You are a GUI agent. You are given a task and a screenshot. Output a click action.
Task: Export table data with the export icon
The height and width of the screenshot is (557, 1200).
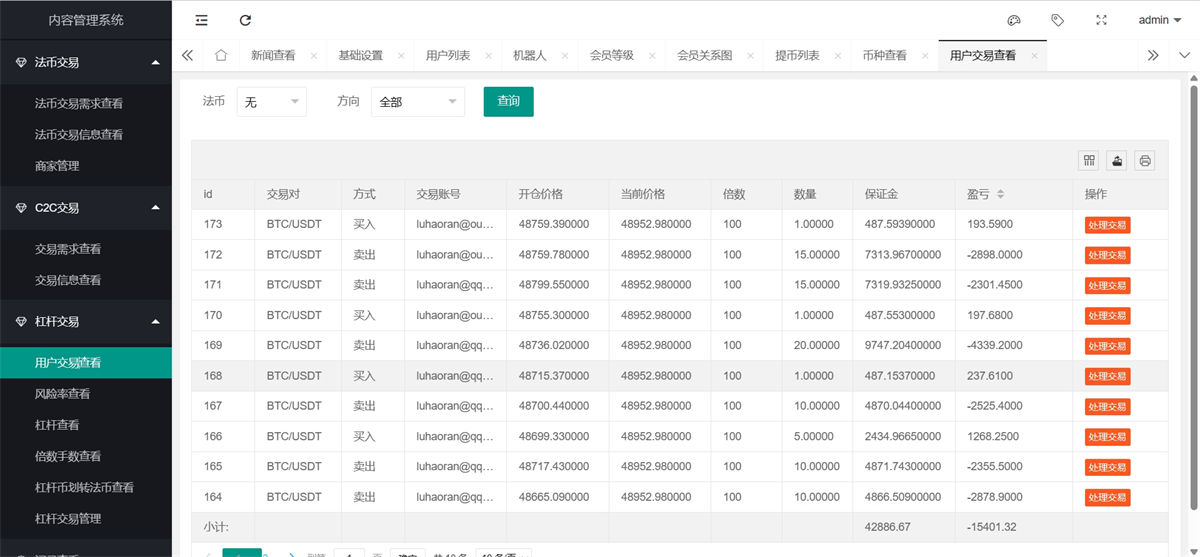point(1117,160)
